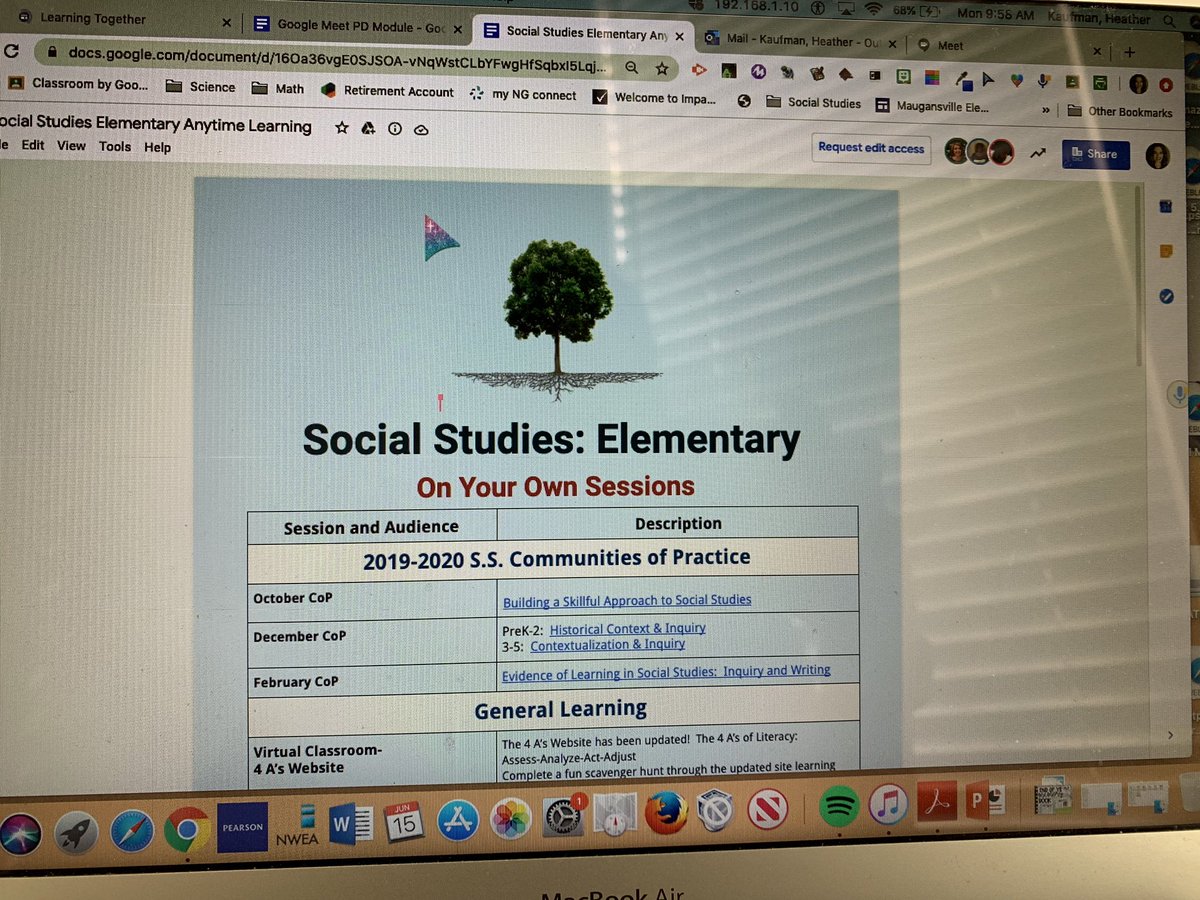Click the microphone extension in Chrome's toolbar

click(1043, 79)
